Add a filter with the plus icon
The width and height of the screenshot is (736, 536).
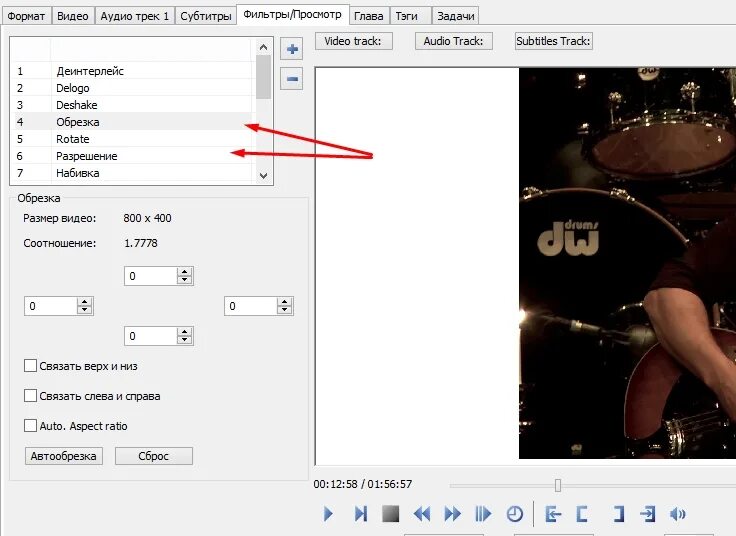[x=291, y=49]
